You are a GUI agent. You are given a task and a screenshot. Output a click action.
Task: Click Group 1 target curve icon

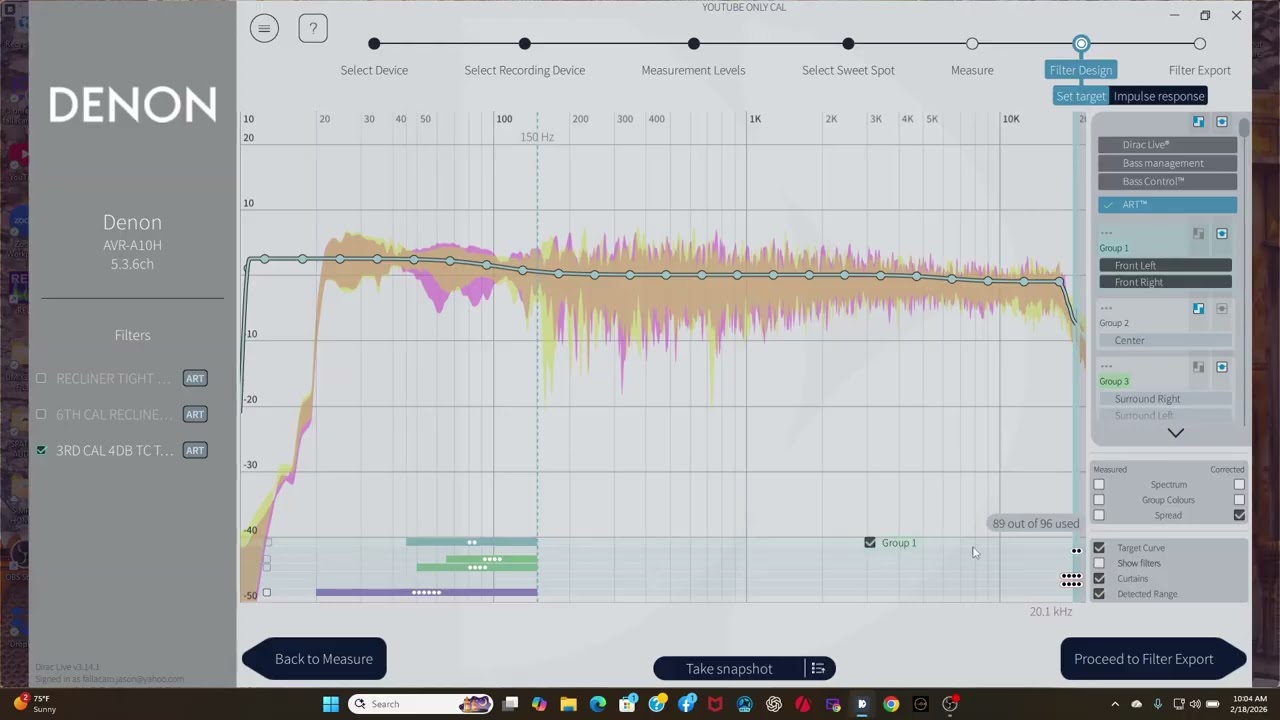(1198, 234)
